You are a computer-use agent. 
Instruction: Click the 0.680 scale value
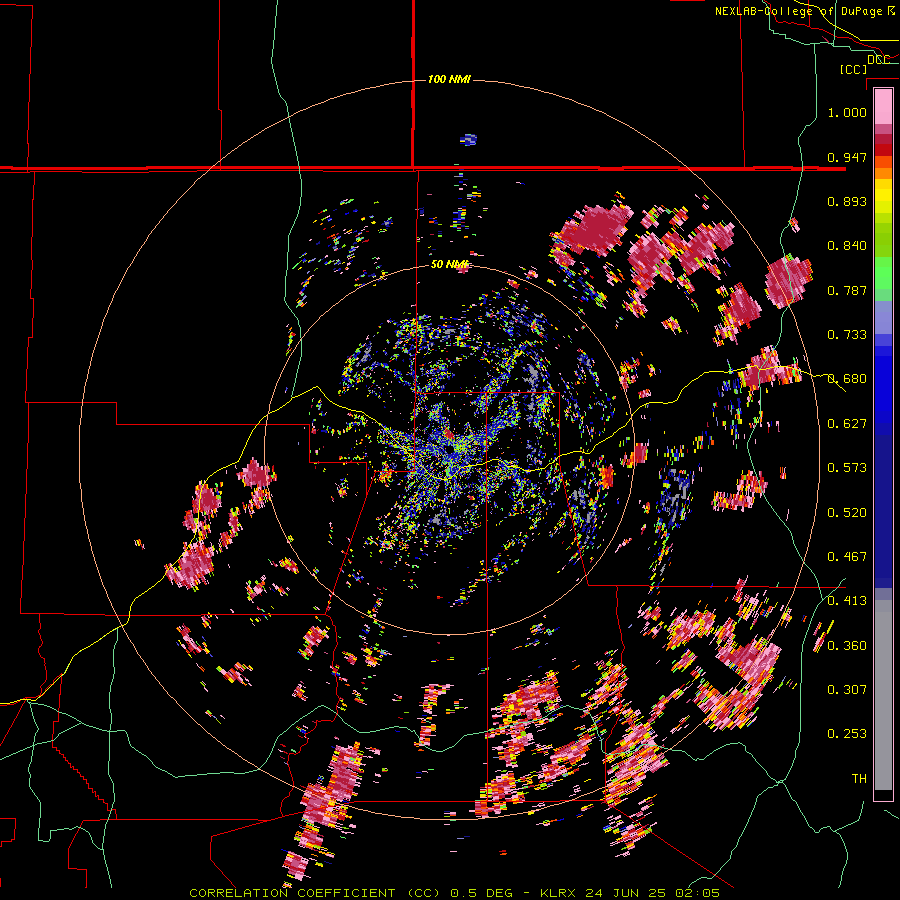(x=847, y=379)
